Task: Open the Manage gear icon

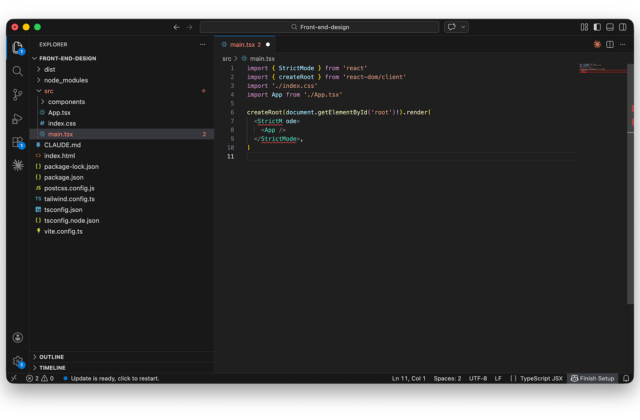Action: 18,362
